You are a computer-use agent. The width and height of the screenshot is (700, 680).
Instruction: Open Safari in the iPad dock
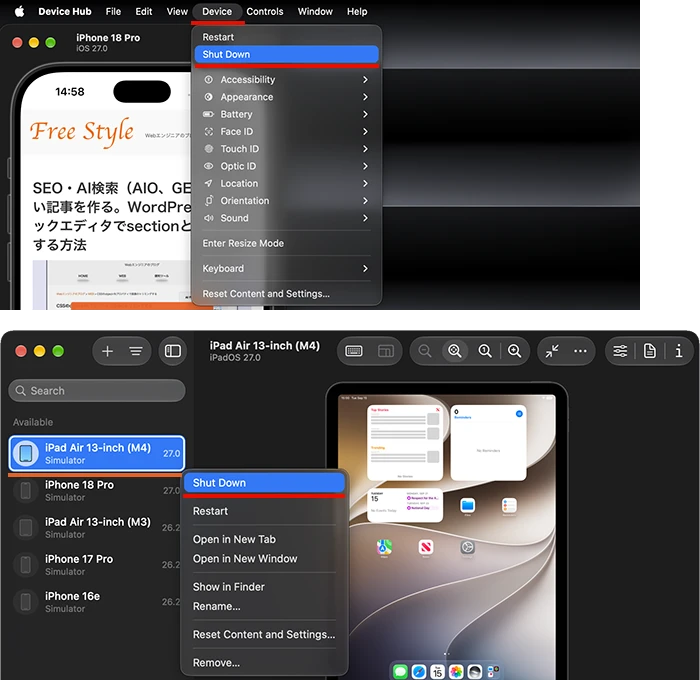point(419,672)
